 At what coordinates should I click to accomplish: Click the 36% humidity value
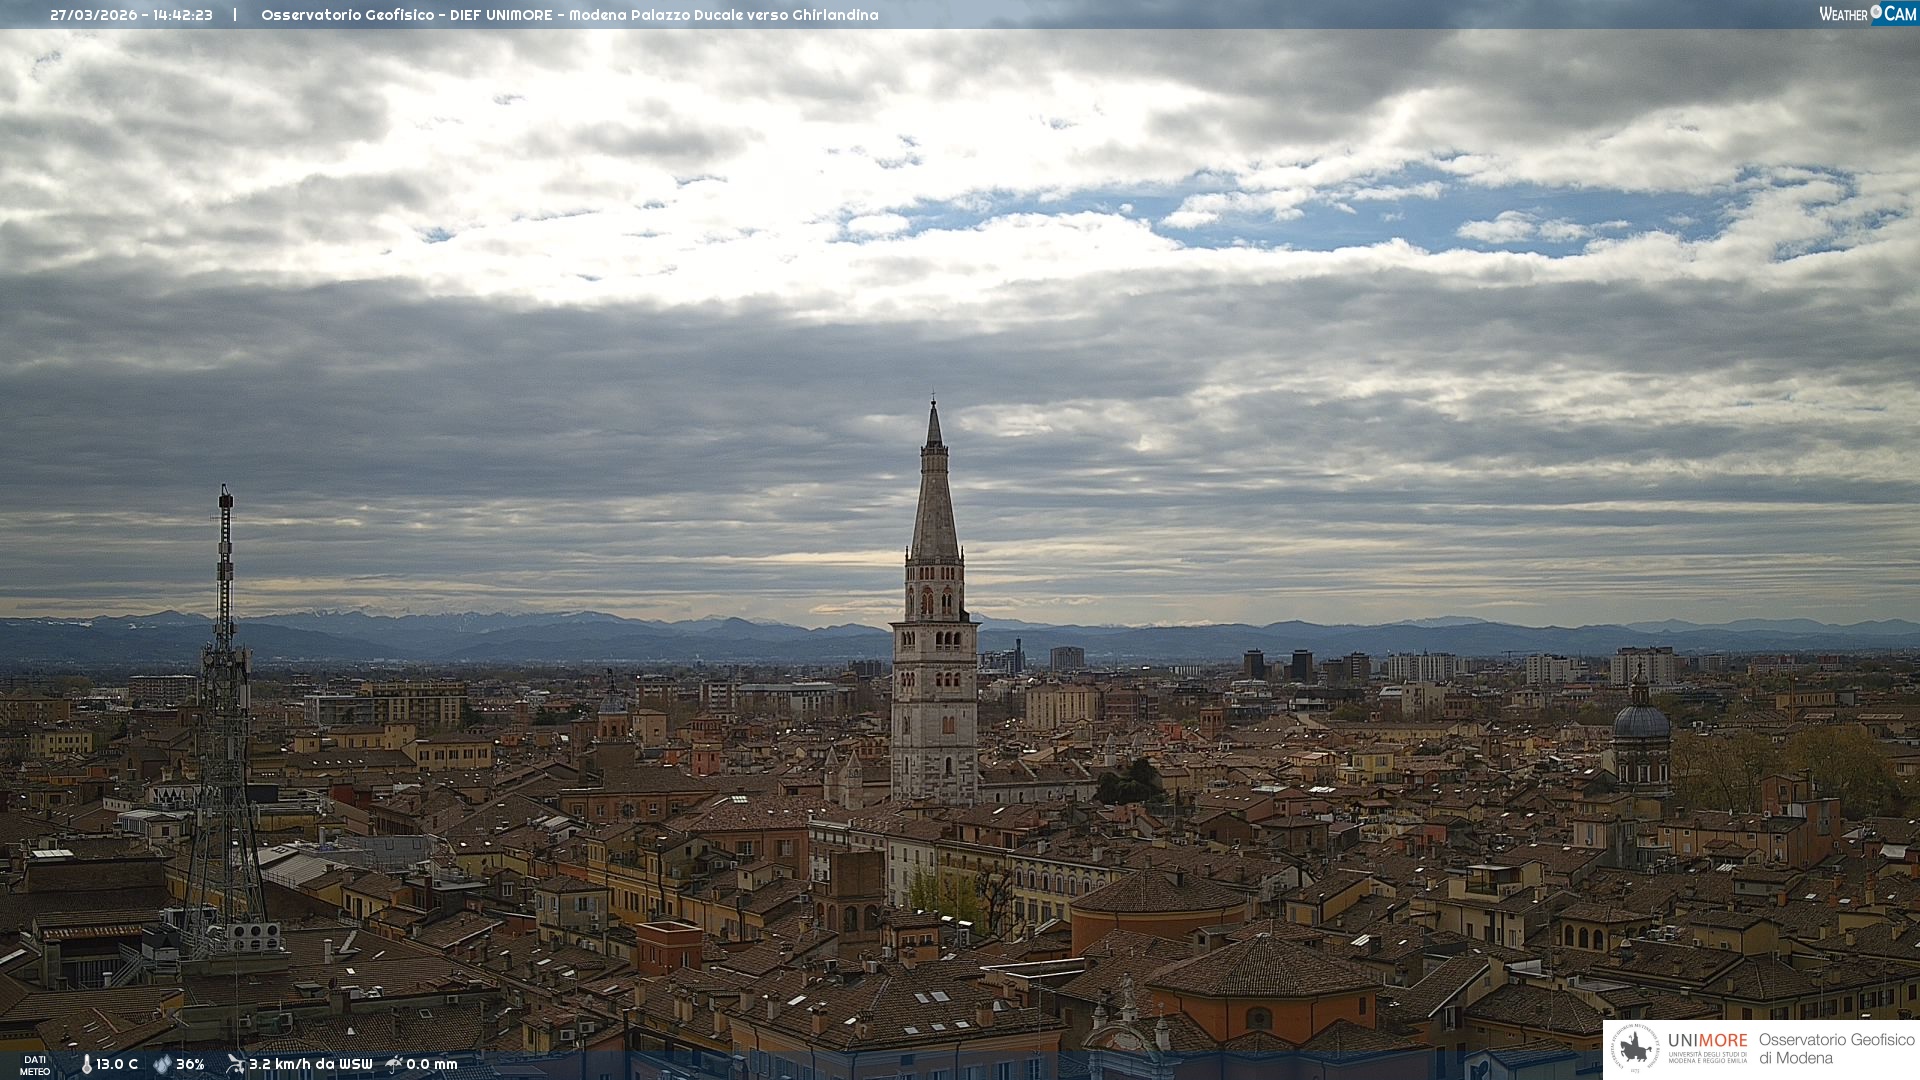(190, 1064)
